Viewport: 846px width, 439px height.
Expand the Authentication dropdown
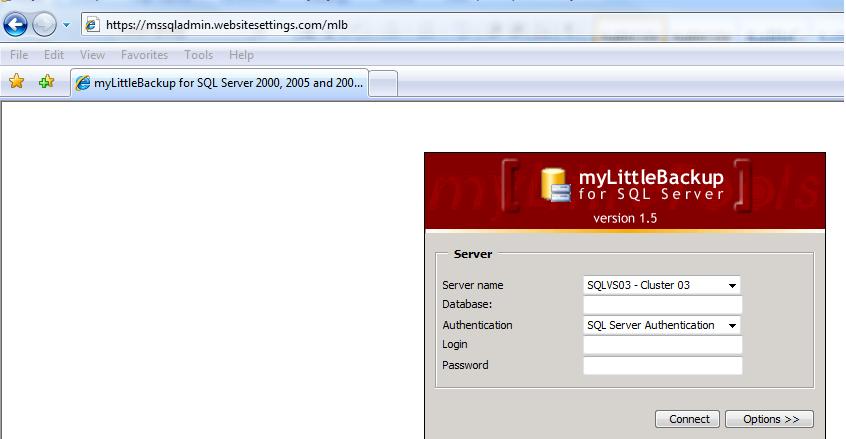coord(662,325)
